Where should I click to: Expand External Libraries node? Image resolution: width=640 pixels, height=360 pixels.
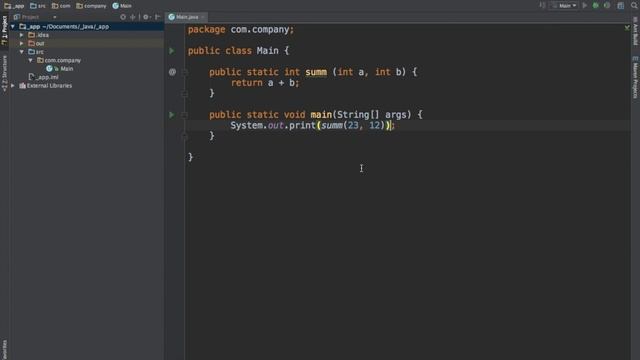(x=13, y=86)
